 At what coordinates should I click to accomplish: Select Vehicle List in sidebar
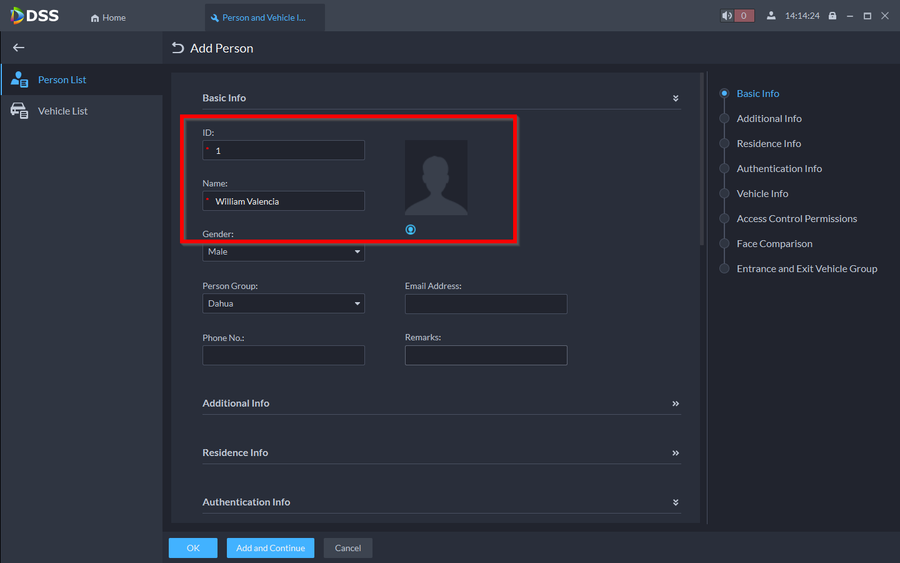[82, 111]
